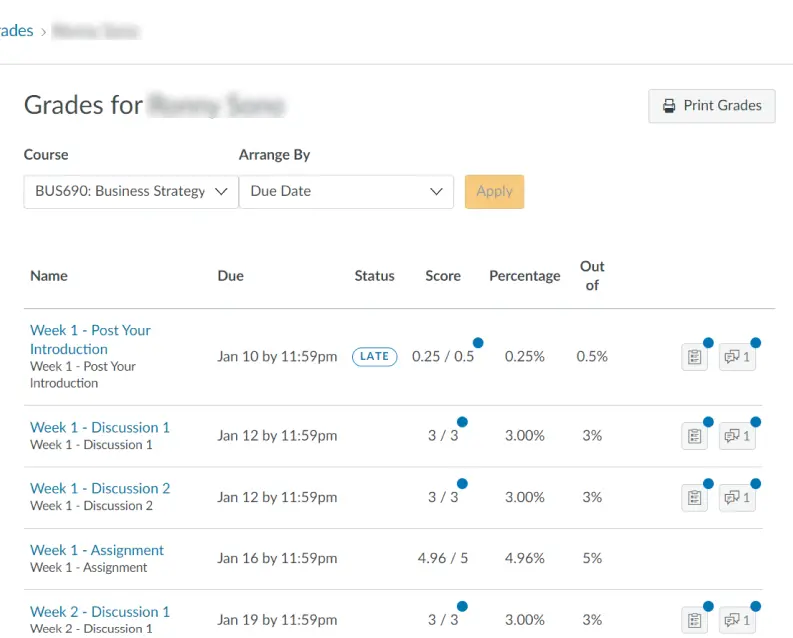Open rubric icon for Week 1 Post Your Introduction
The height and width of the screenshot is (638, 793).
click(x=694, y=357)
